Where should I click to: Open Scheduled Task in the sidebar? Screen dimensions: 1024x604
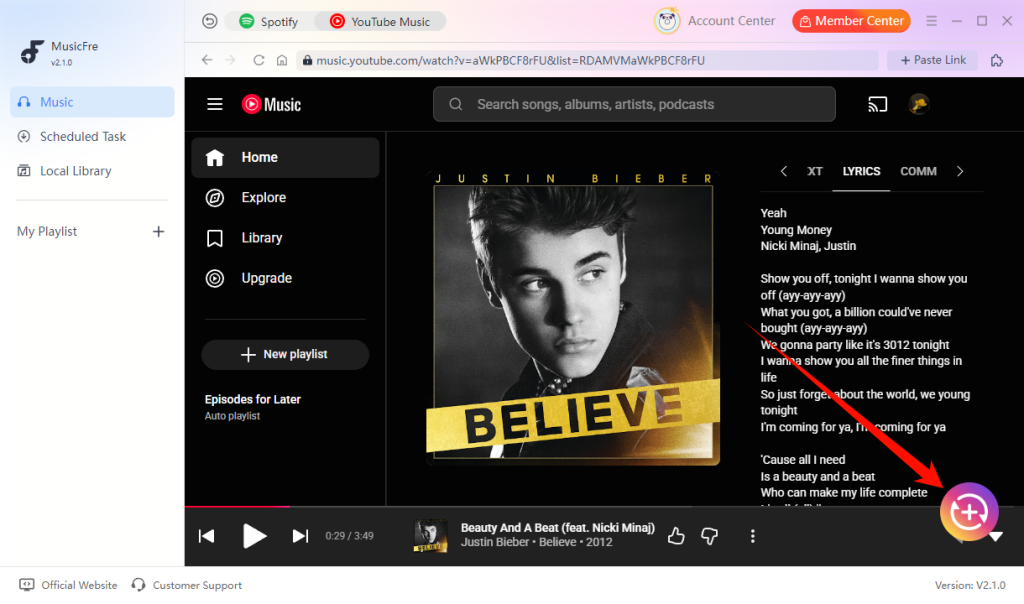click(92, 136)
